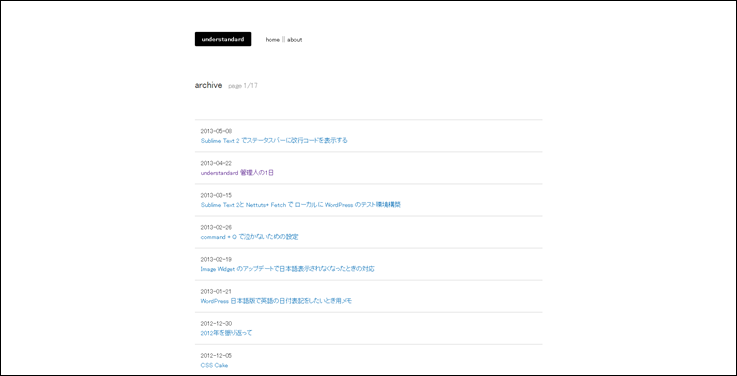The image size is (737, 376).
Task: Open the Image Widget update post
Action: pyautogui.click(x=288, y=269)
